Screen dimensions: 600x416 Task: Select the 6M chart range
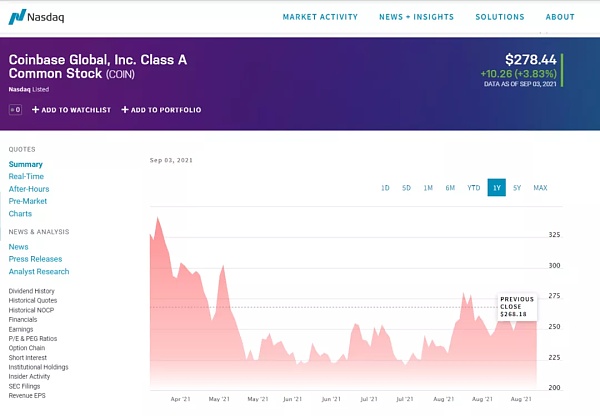point(450,188)
